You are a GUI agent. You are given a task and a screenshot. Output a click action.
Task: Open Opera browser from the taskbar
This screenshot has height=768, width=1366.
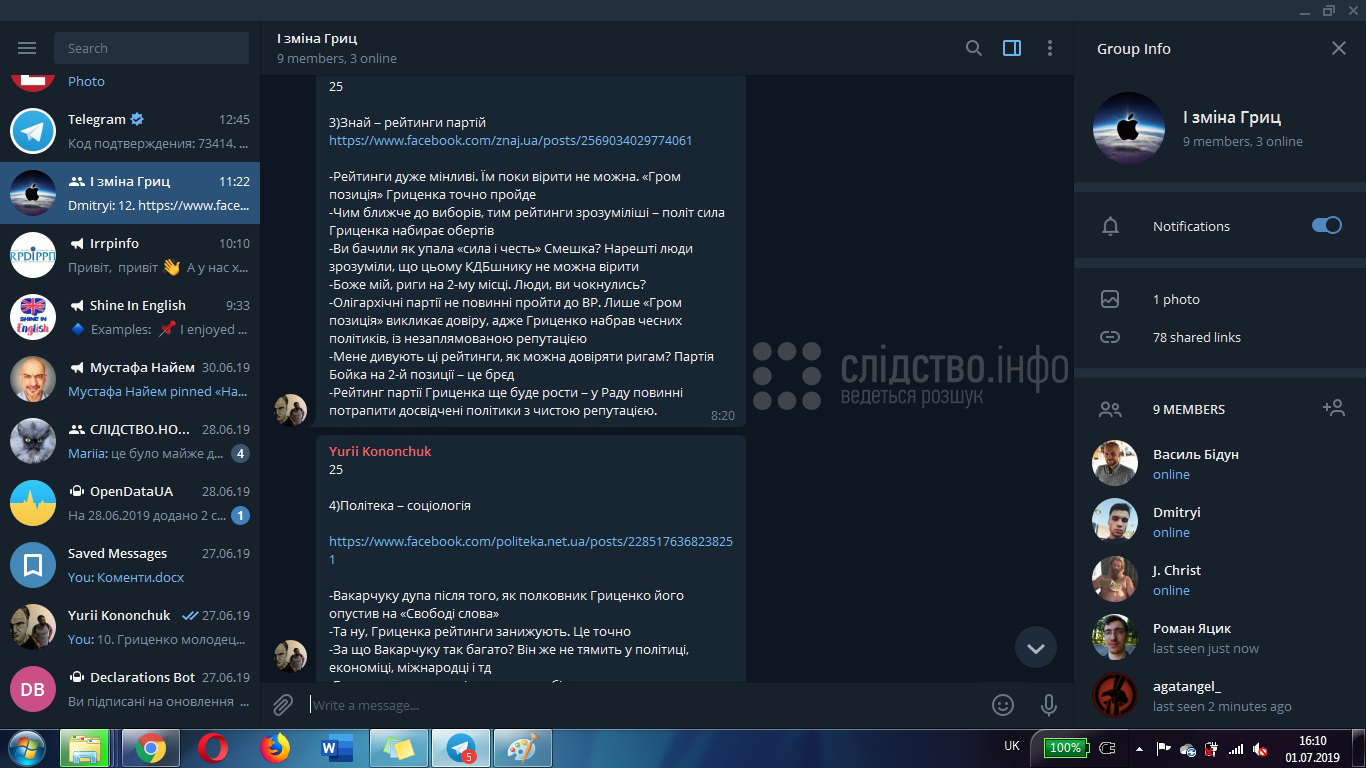(212, 748)
